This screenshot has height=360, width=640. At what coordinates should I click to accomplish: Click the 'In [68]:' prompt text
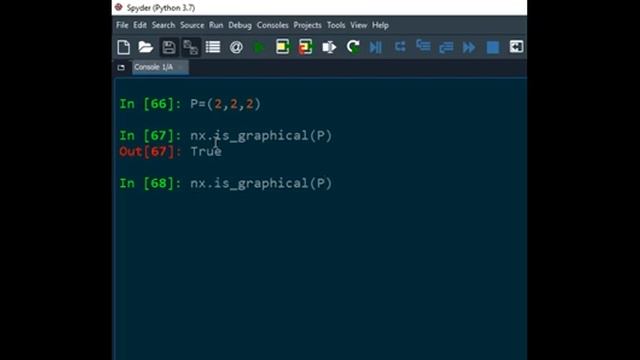pyautogui.click(x=150, y=183)
